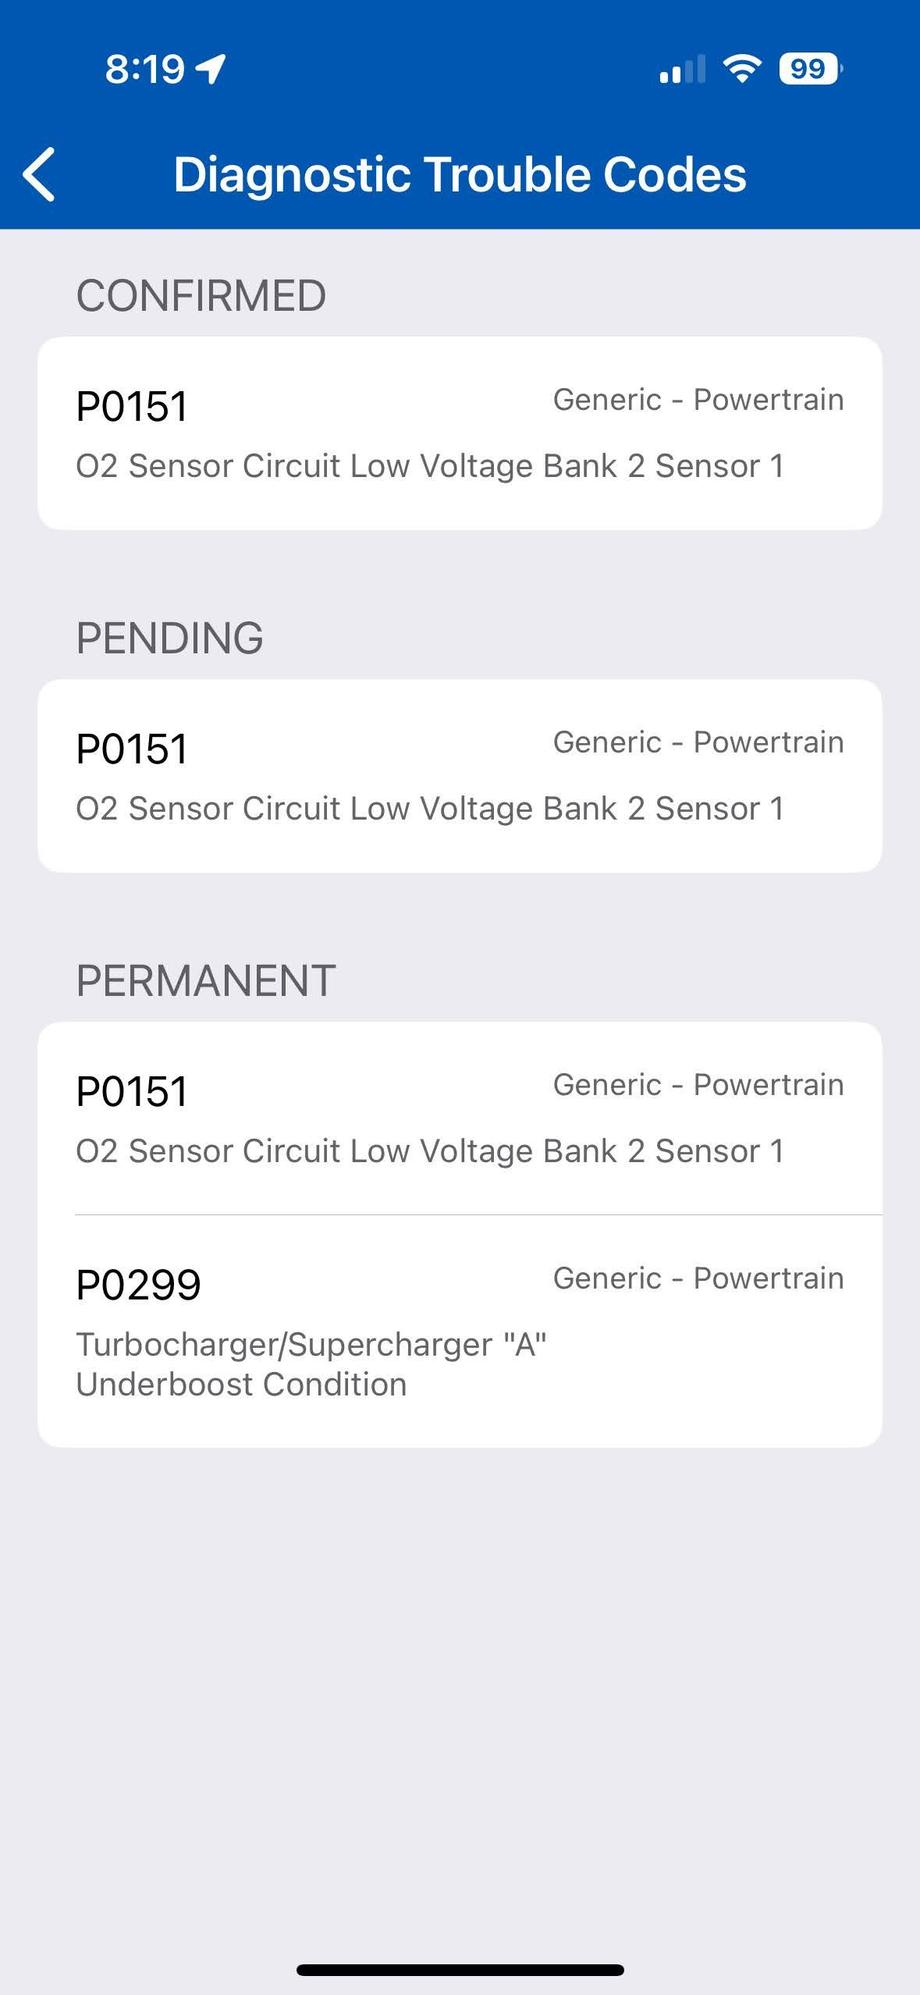Screen dimensions: 920x1995
Task: Select the PENDING section header
Action: [x=170, y=638]
